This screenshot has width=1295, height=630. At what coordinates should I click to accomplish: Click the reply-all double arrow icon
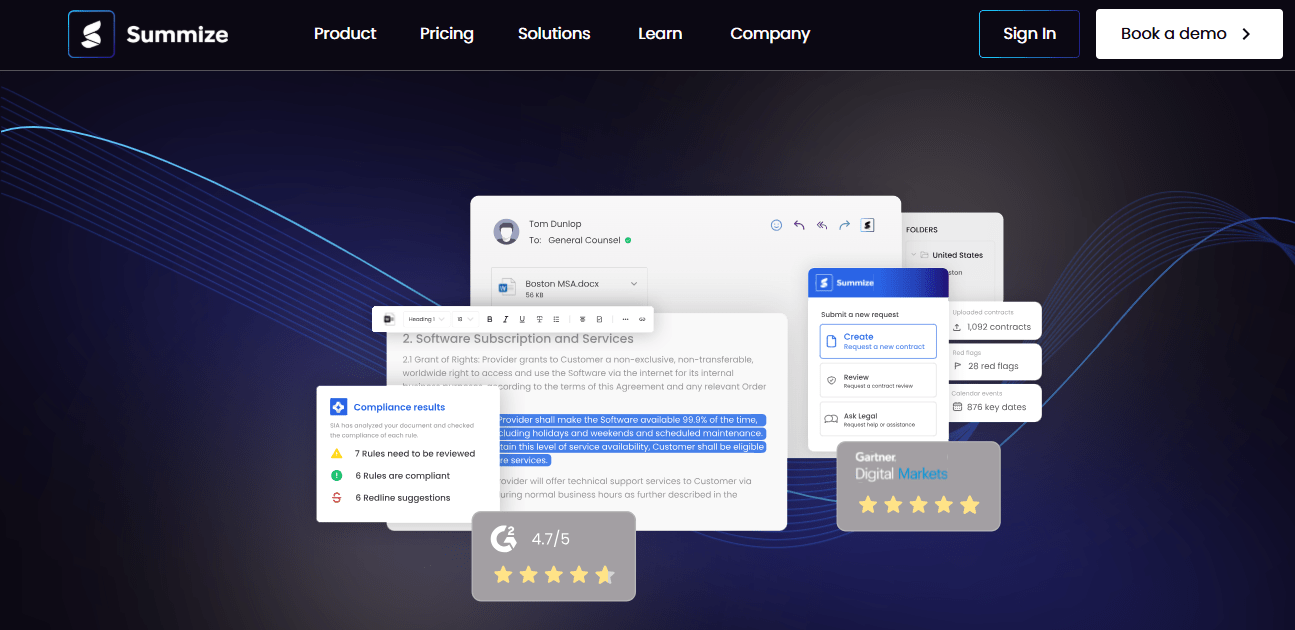(x=822, y=225)
